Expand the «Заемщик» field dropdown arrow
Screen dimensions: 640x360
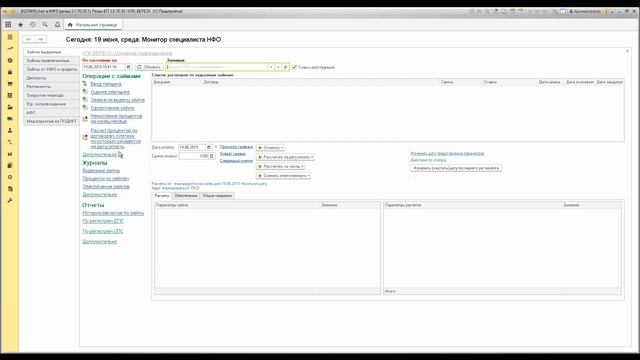[x=271, y=67]
